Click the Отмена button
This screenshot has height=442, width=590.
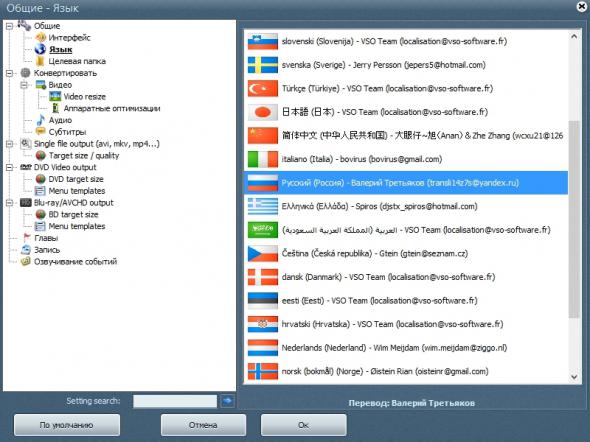point(203,425)
